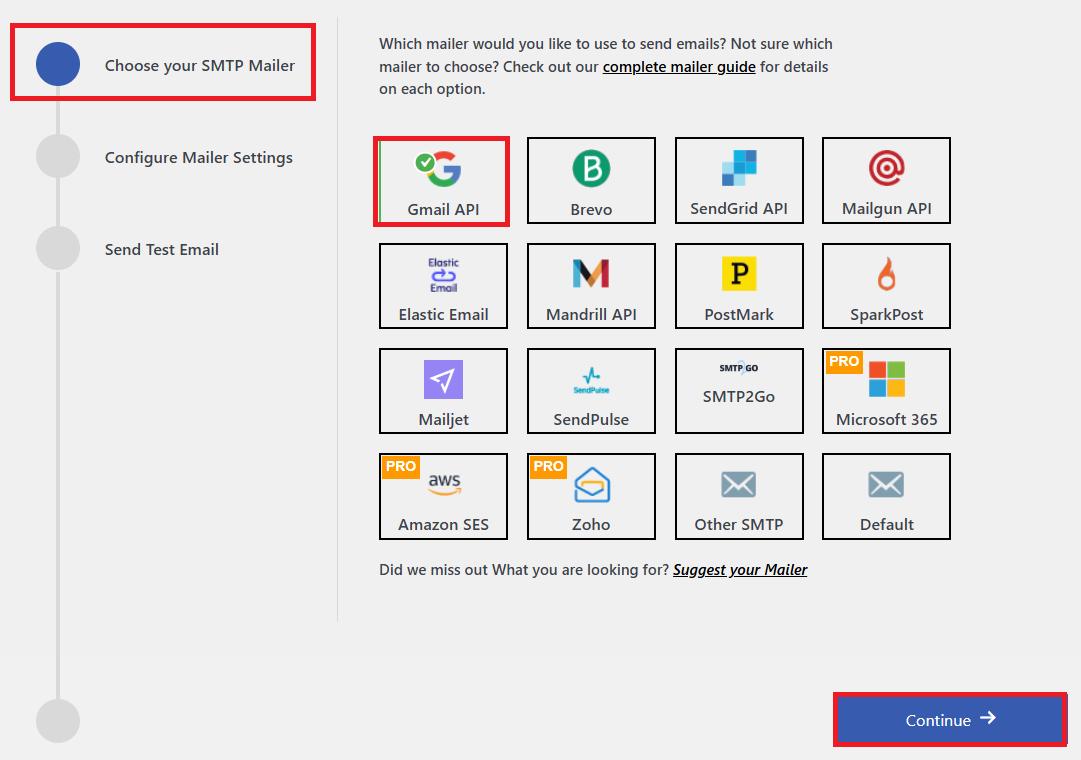Jump to Send Test Email step
Viewport: 1081px width, 760px height.
point(161,250)
